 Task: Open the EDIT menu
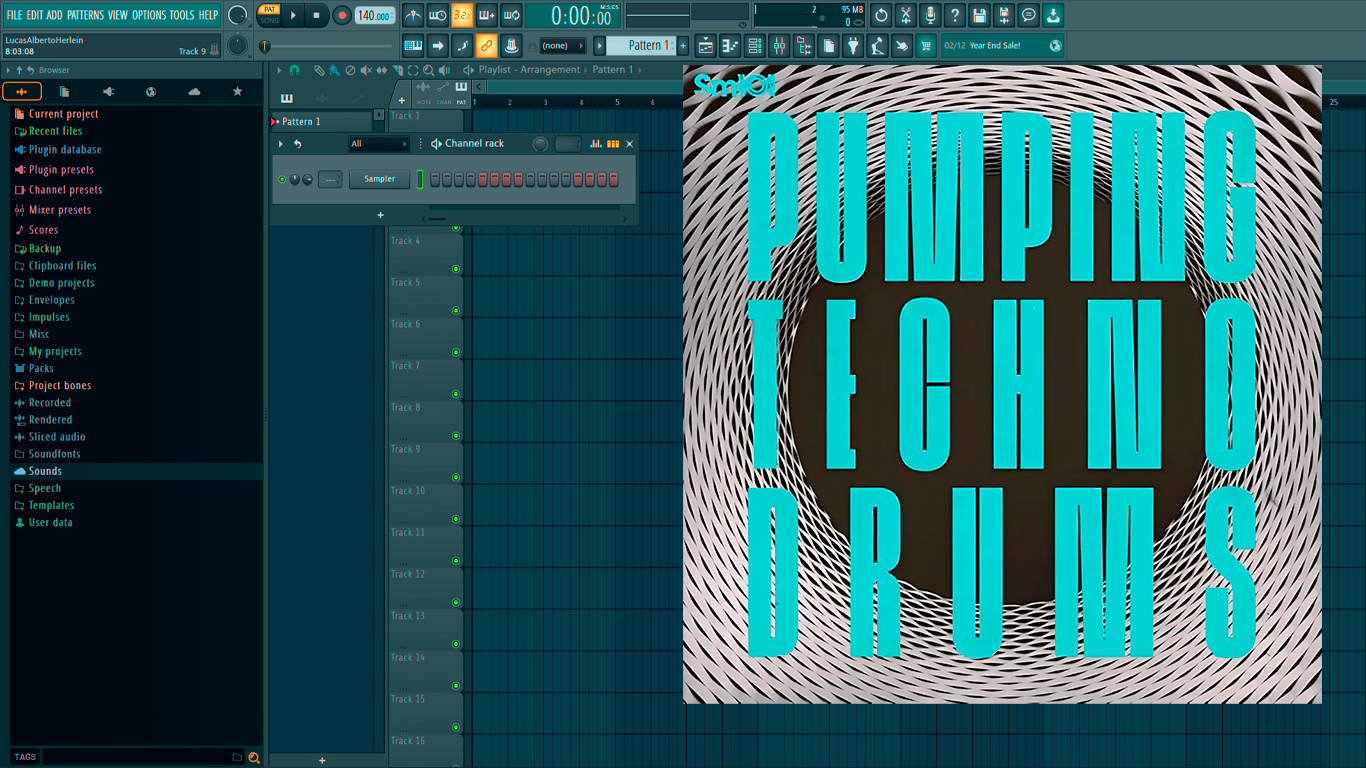pyautogui.click(x=35, y=15)
